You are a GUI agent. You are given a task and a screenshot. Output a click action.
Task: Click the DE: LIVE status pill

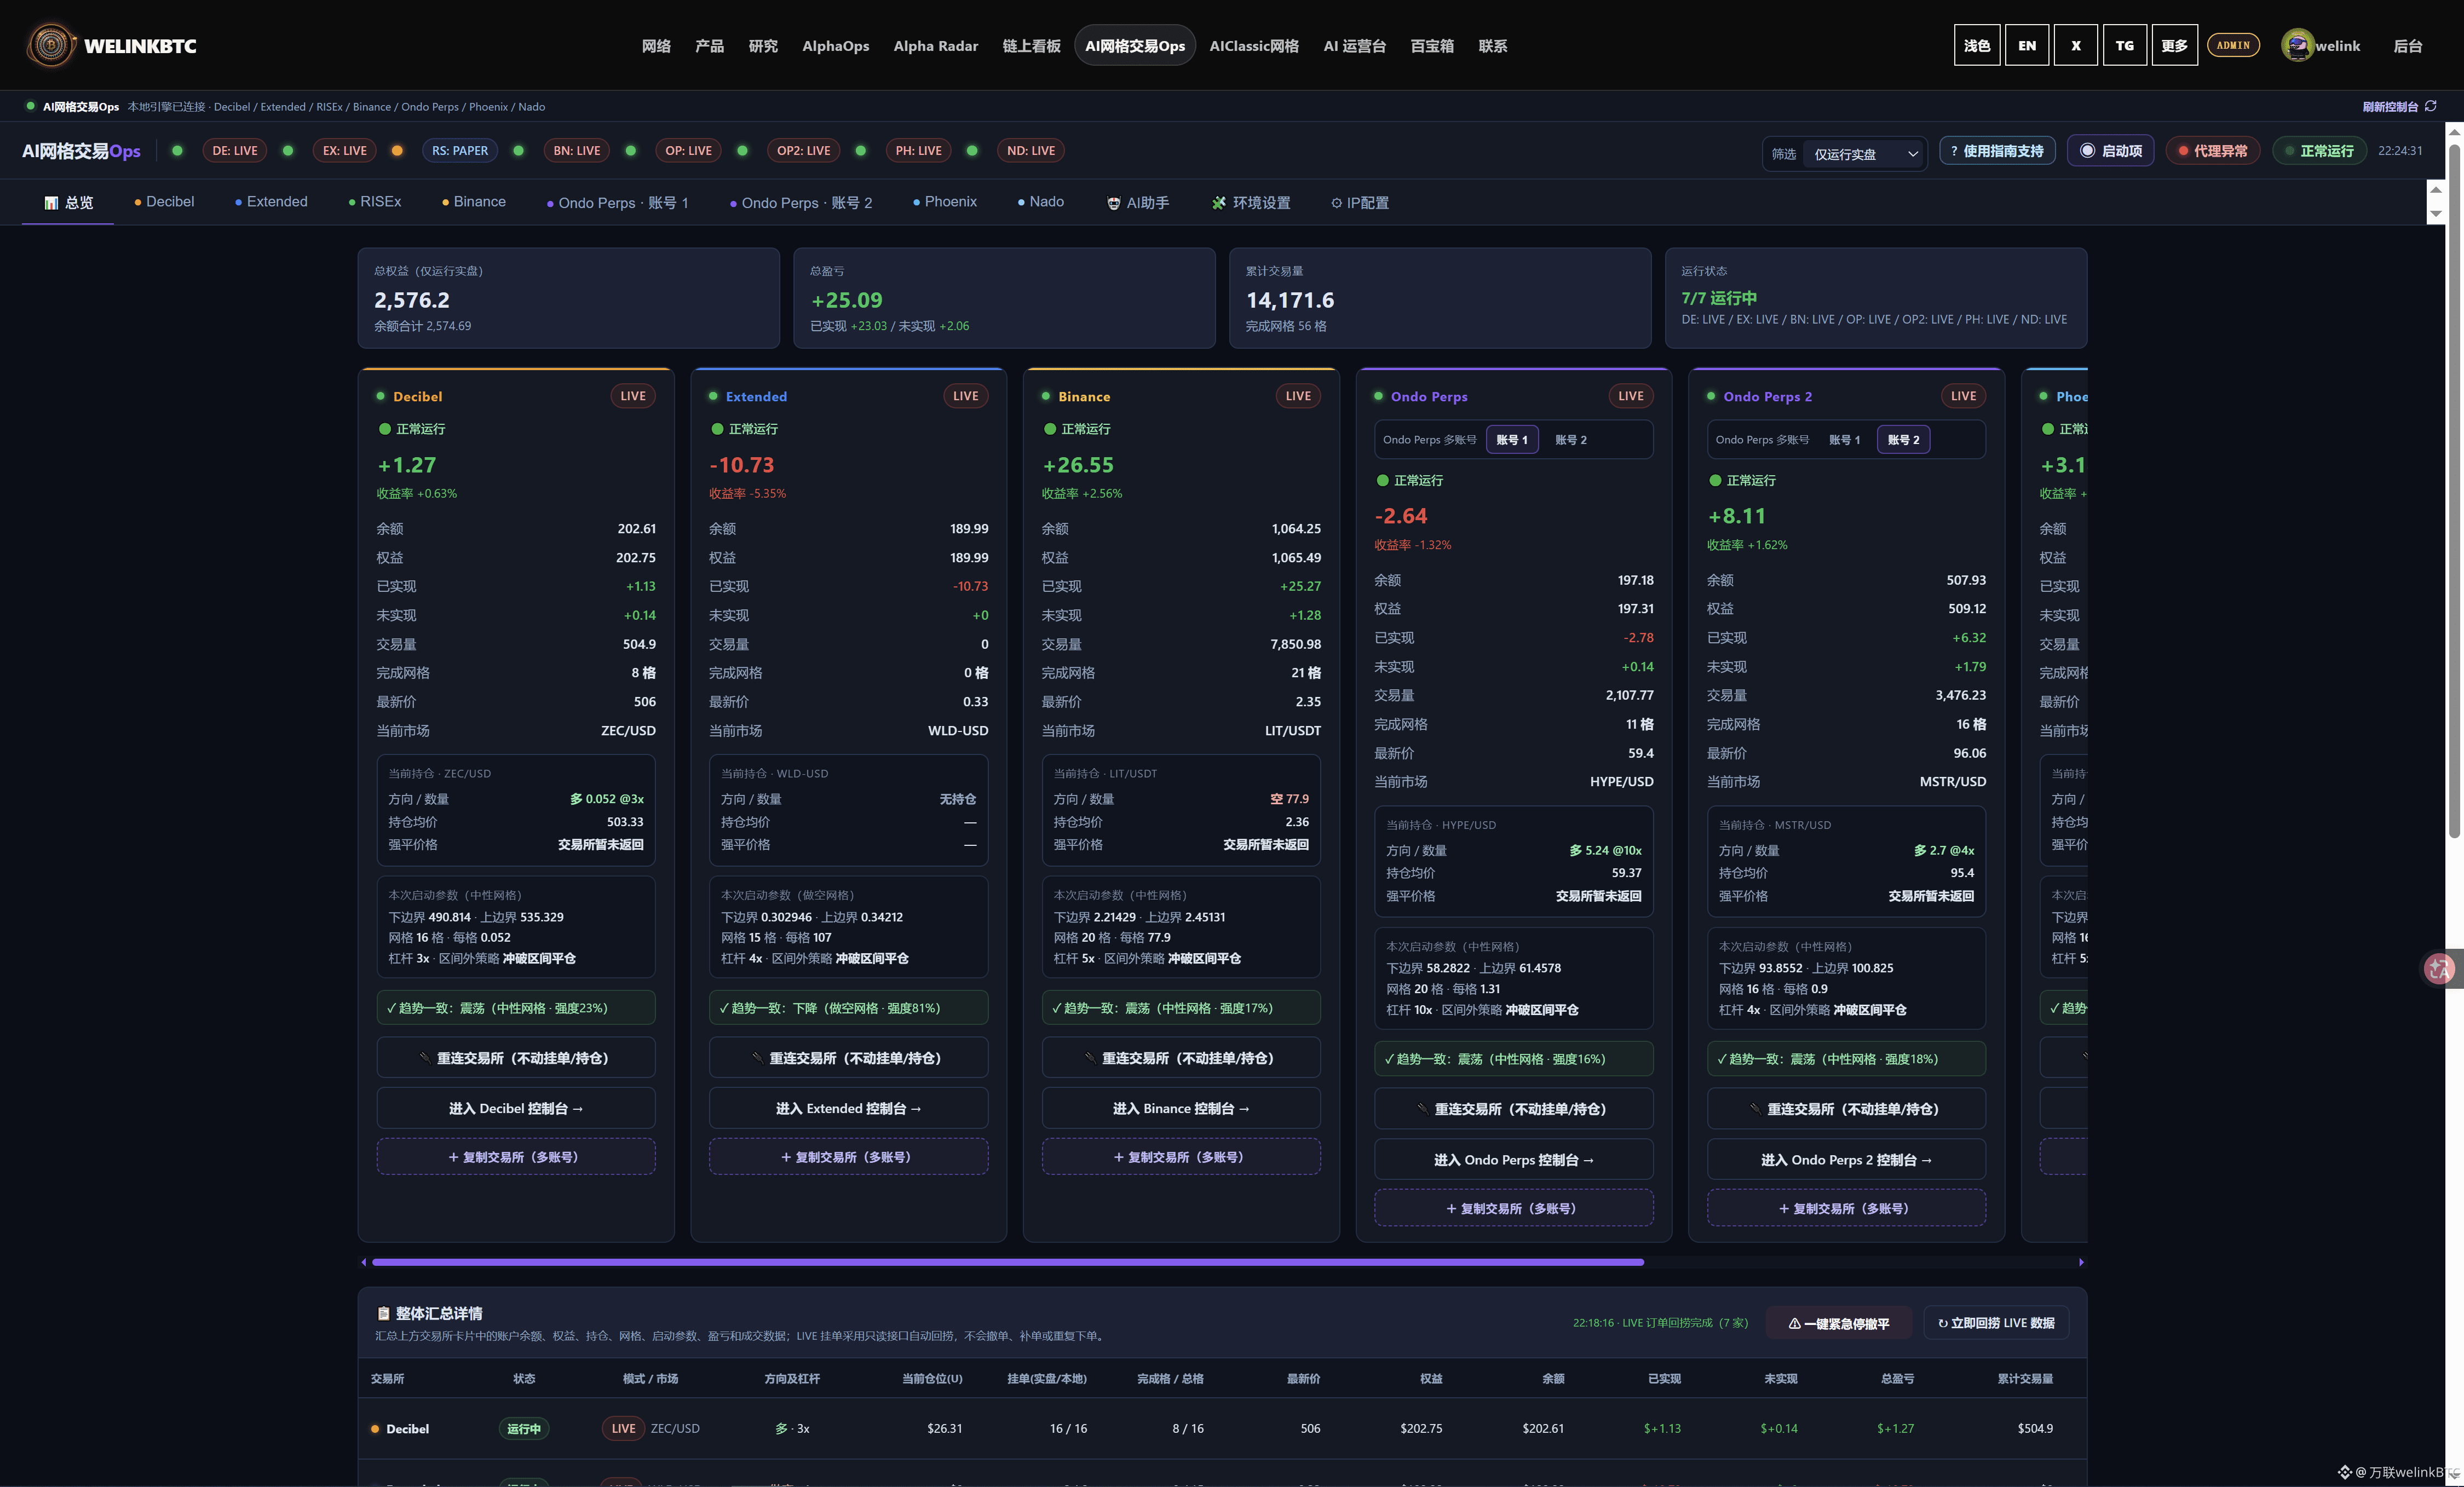tap(235, 151)
